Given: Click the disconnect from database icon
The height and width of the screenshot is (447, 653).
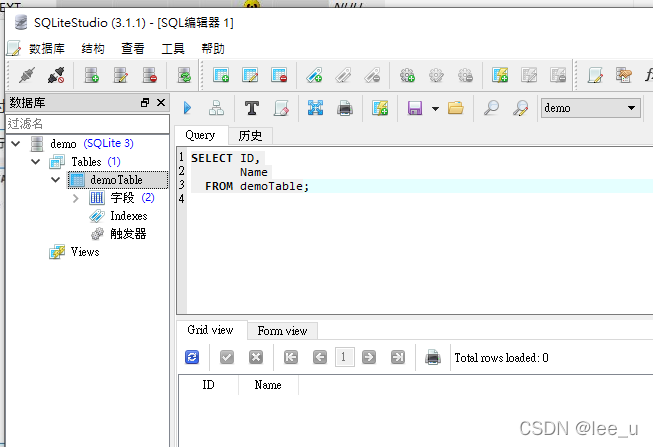Looking at the screenshot, I should tap(56, 75).
